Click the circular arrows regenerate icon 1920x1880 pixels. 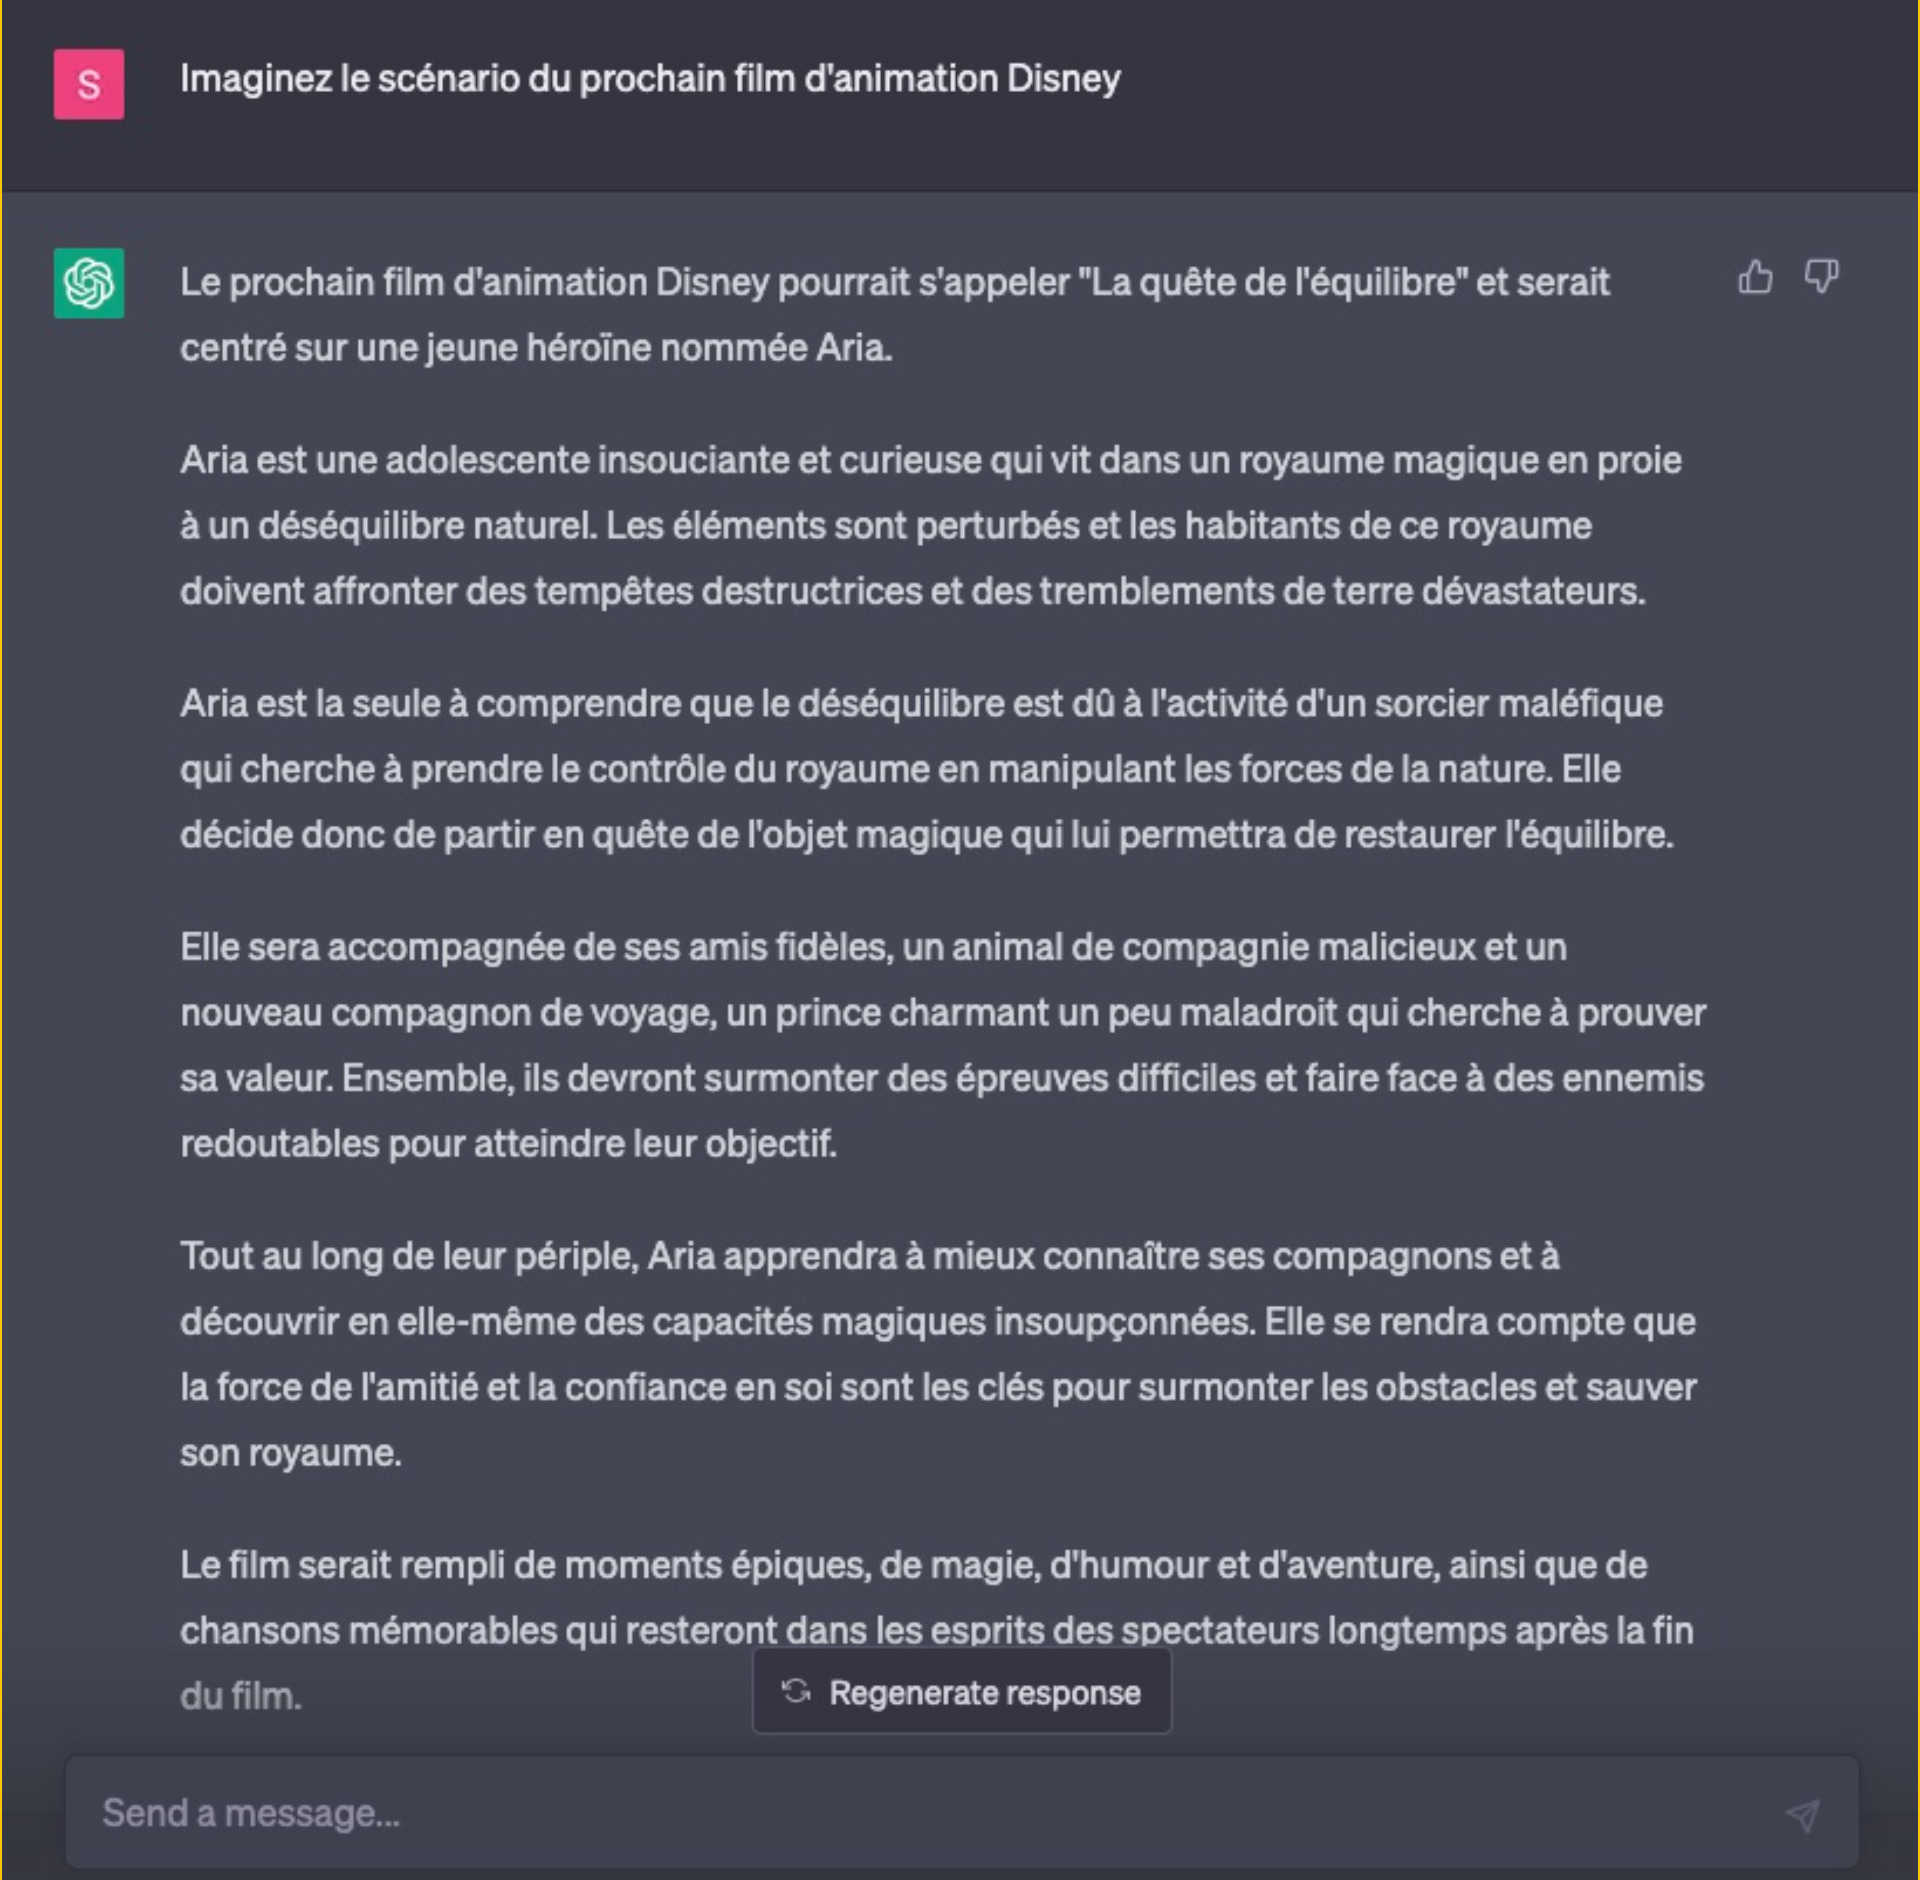pyautogui.click(x=796, y=1691)
